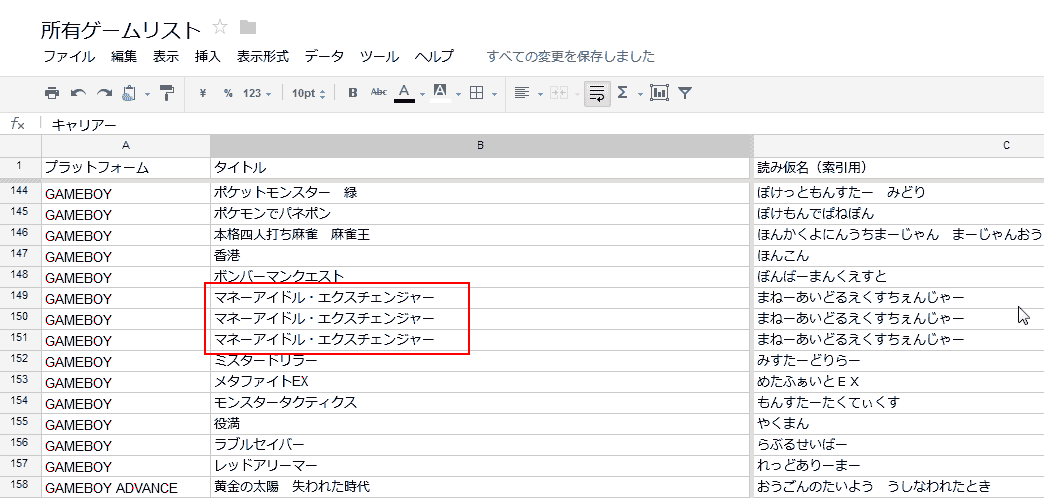Click the clipboard paste icon
This screenshot has width=1044, height=498.
[x=129, y=93]
